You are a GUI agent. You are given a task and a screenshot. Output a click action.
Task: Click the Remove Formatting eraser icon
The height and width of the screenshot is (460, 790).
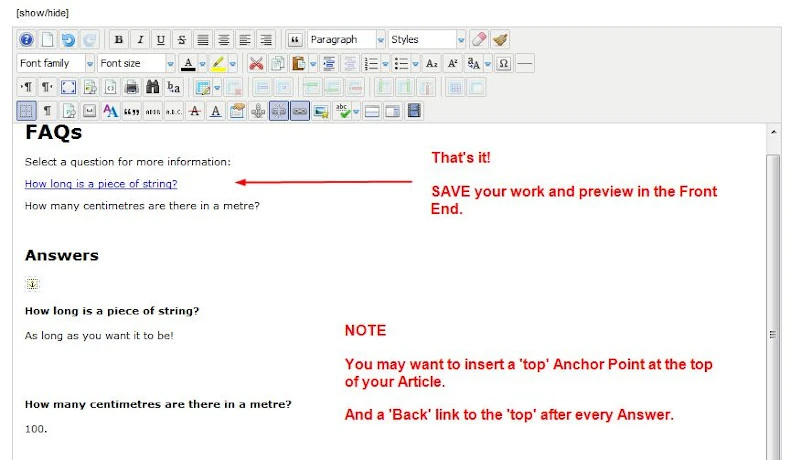point(479,39)
